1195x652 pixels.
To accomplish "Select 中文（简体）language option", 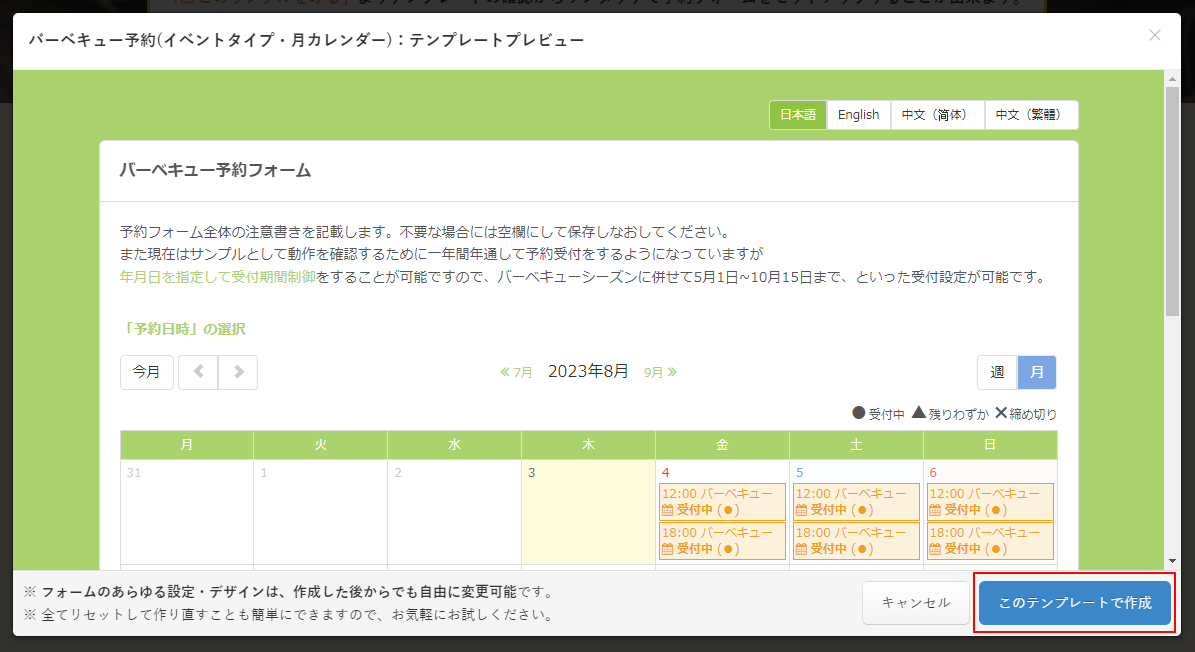I will tap(936, 115).
